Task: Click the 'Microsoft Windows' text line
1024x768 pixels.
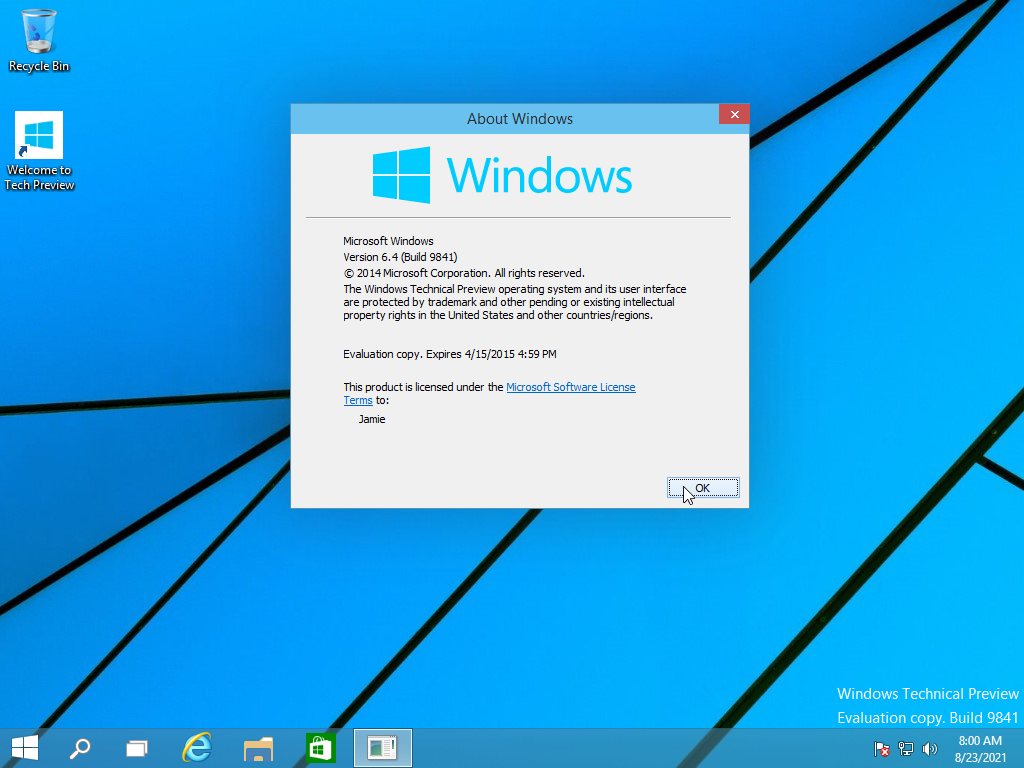Action: click(388, 241)
